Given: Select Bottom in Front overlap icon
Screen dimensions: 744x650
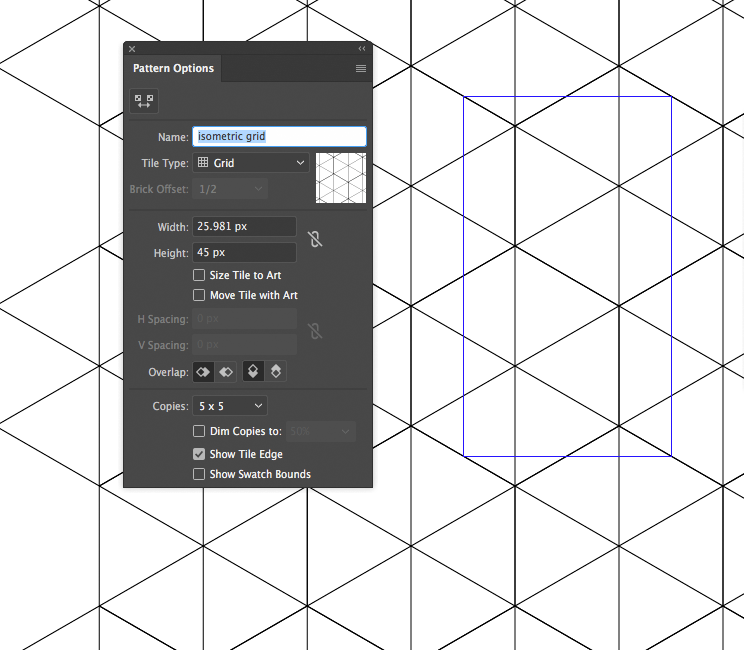Looking at the screenshot, I should click(x=276, y=371).
